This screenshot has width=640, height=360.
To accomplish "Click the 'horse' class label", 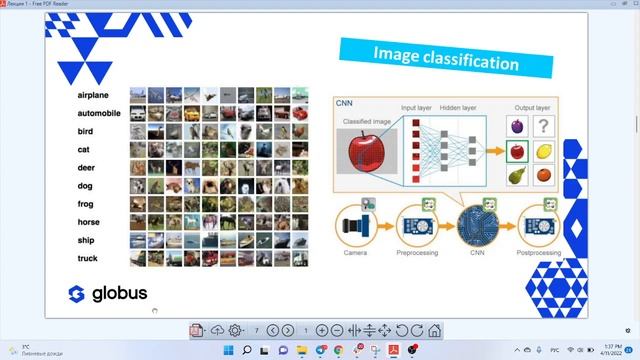I will (89, 222).
